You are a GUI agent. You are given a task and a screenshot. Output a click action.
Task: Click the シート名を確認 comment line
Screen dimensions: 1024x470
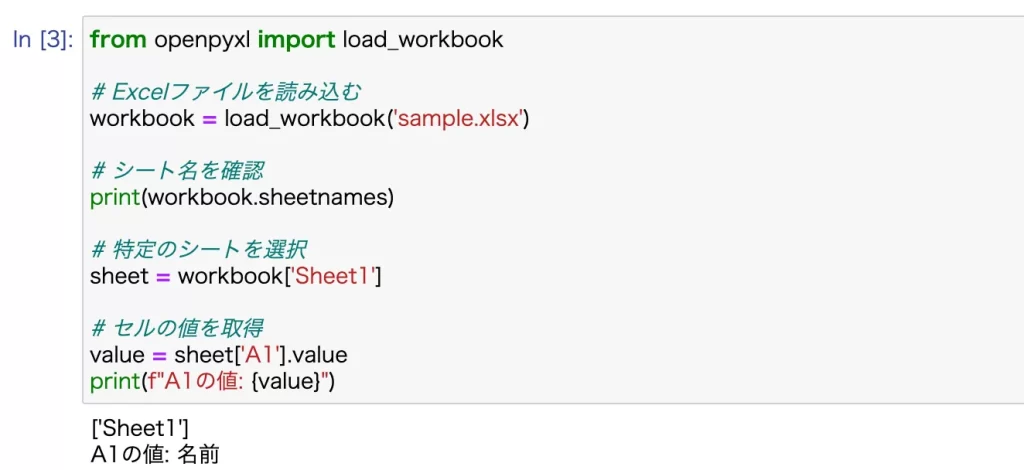178,171
